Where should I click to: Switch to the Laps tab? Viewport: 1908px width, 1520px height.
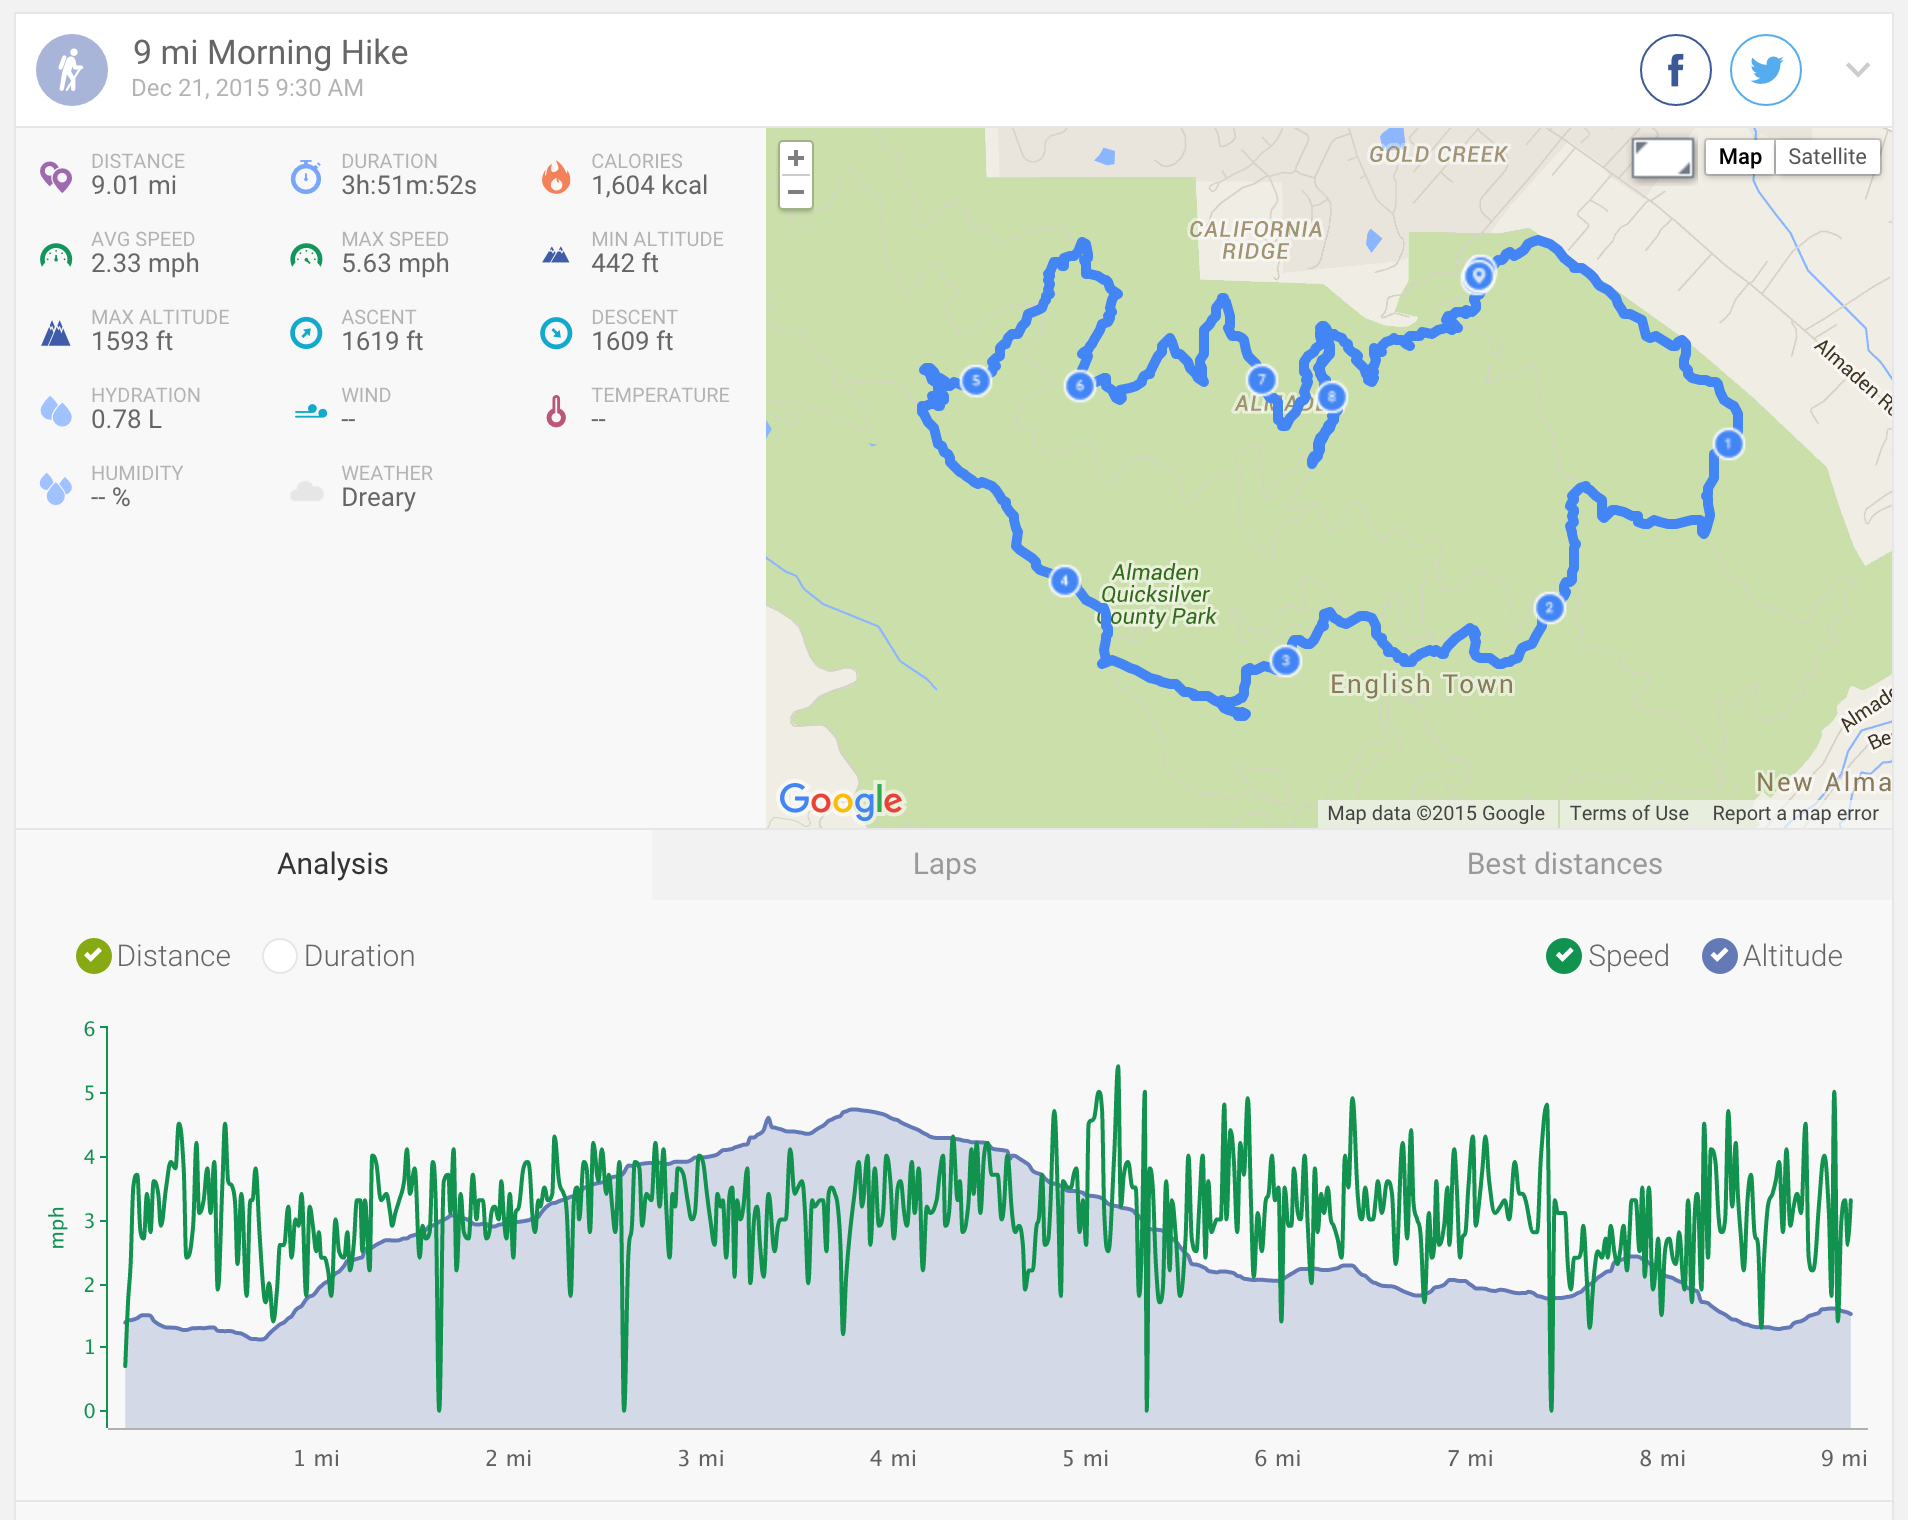point(944,864)
